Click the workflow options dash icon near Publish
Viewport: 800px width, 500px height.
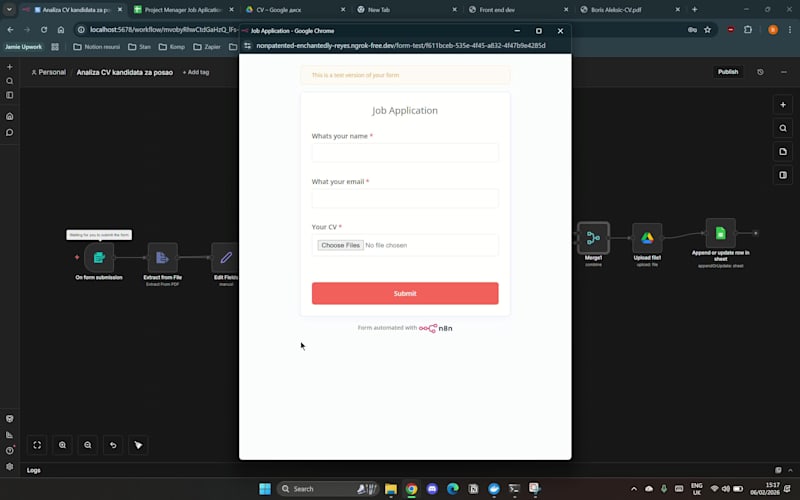(784, 72)
